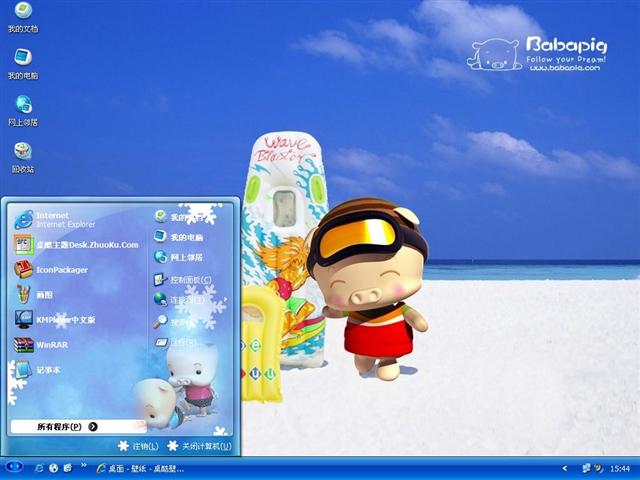Image resolution: width=640 pixels, height=480 pixels.
Task: Click 关闭计算机(U) shut down button
Action: [x=200, y=446]
